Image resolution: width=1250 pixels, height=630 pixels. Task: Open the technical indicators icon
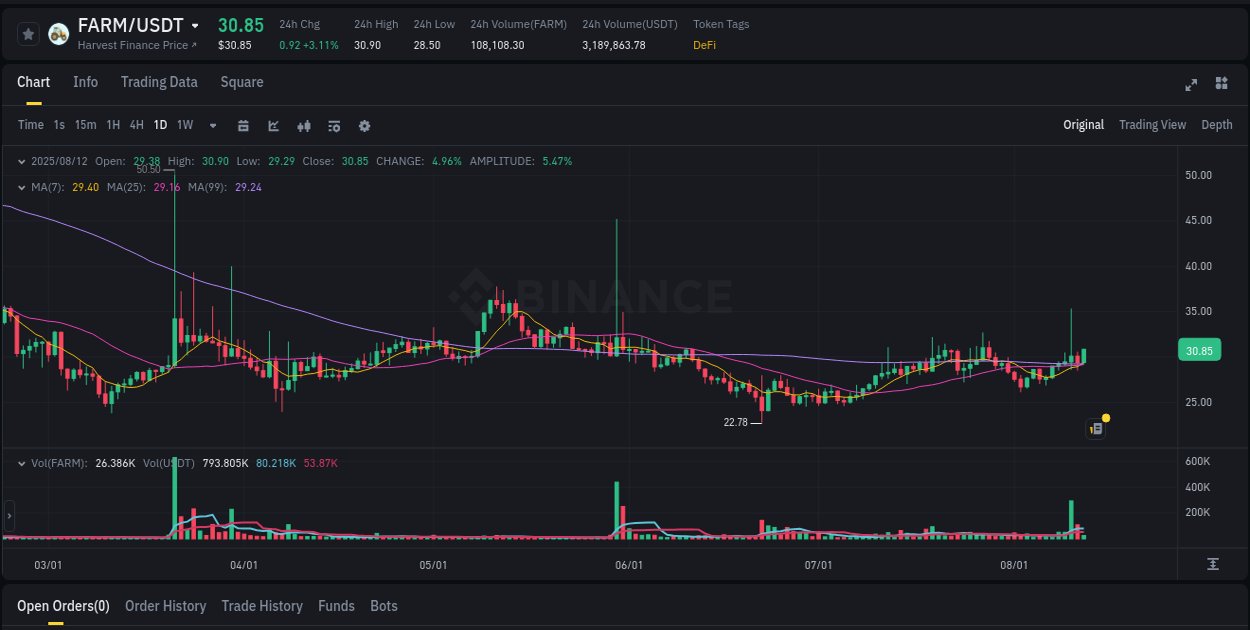coord(334,126)
